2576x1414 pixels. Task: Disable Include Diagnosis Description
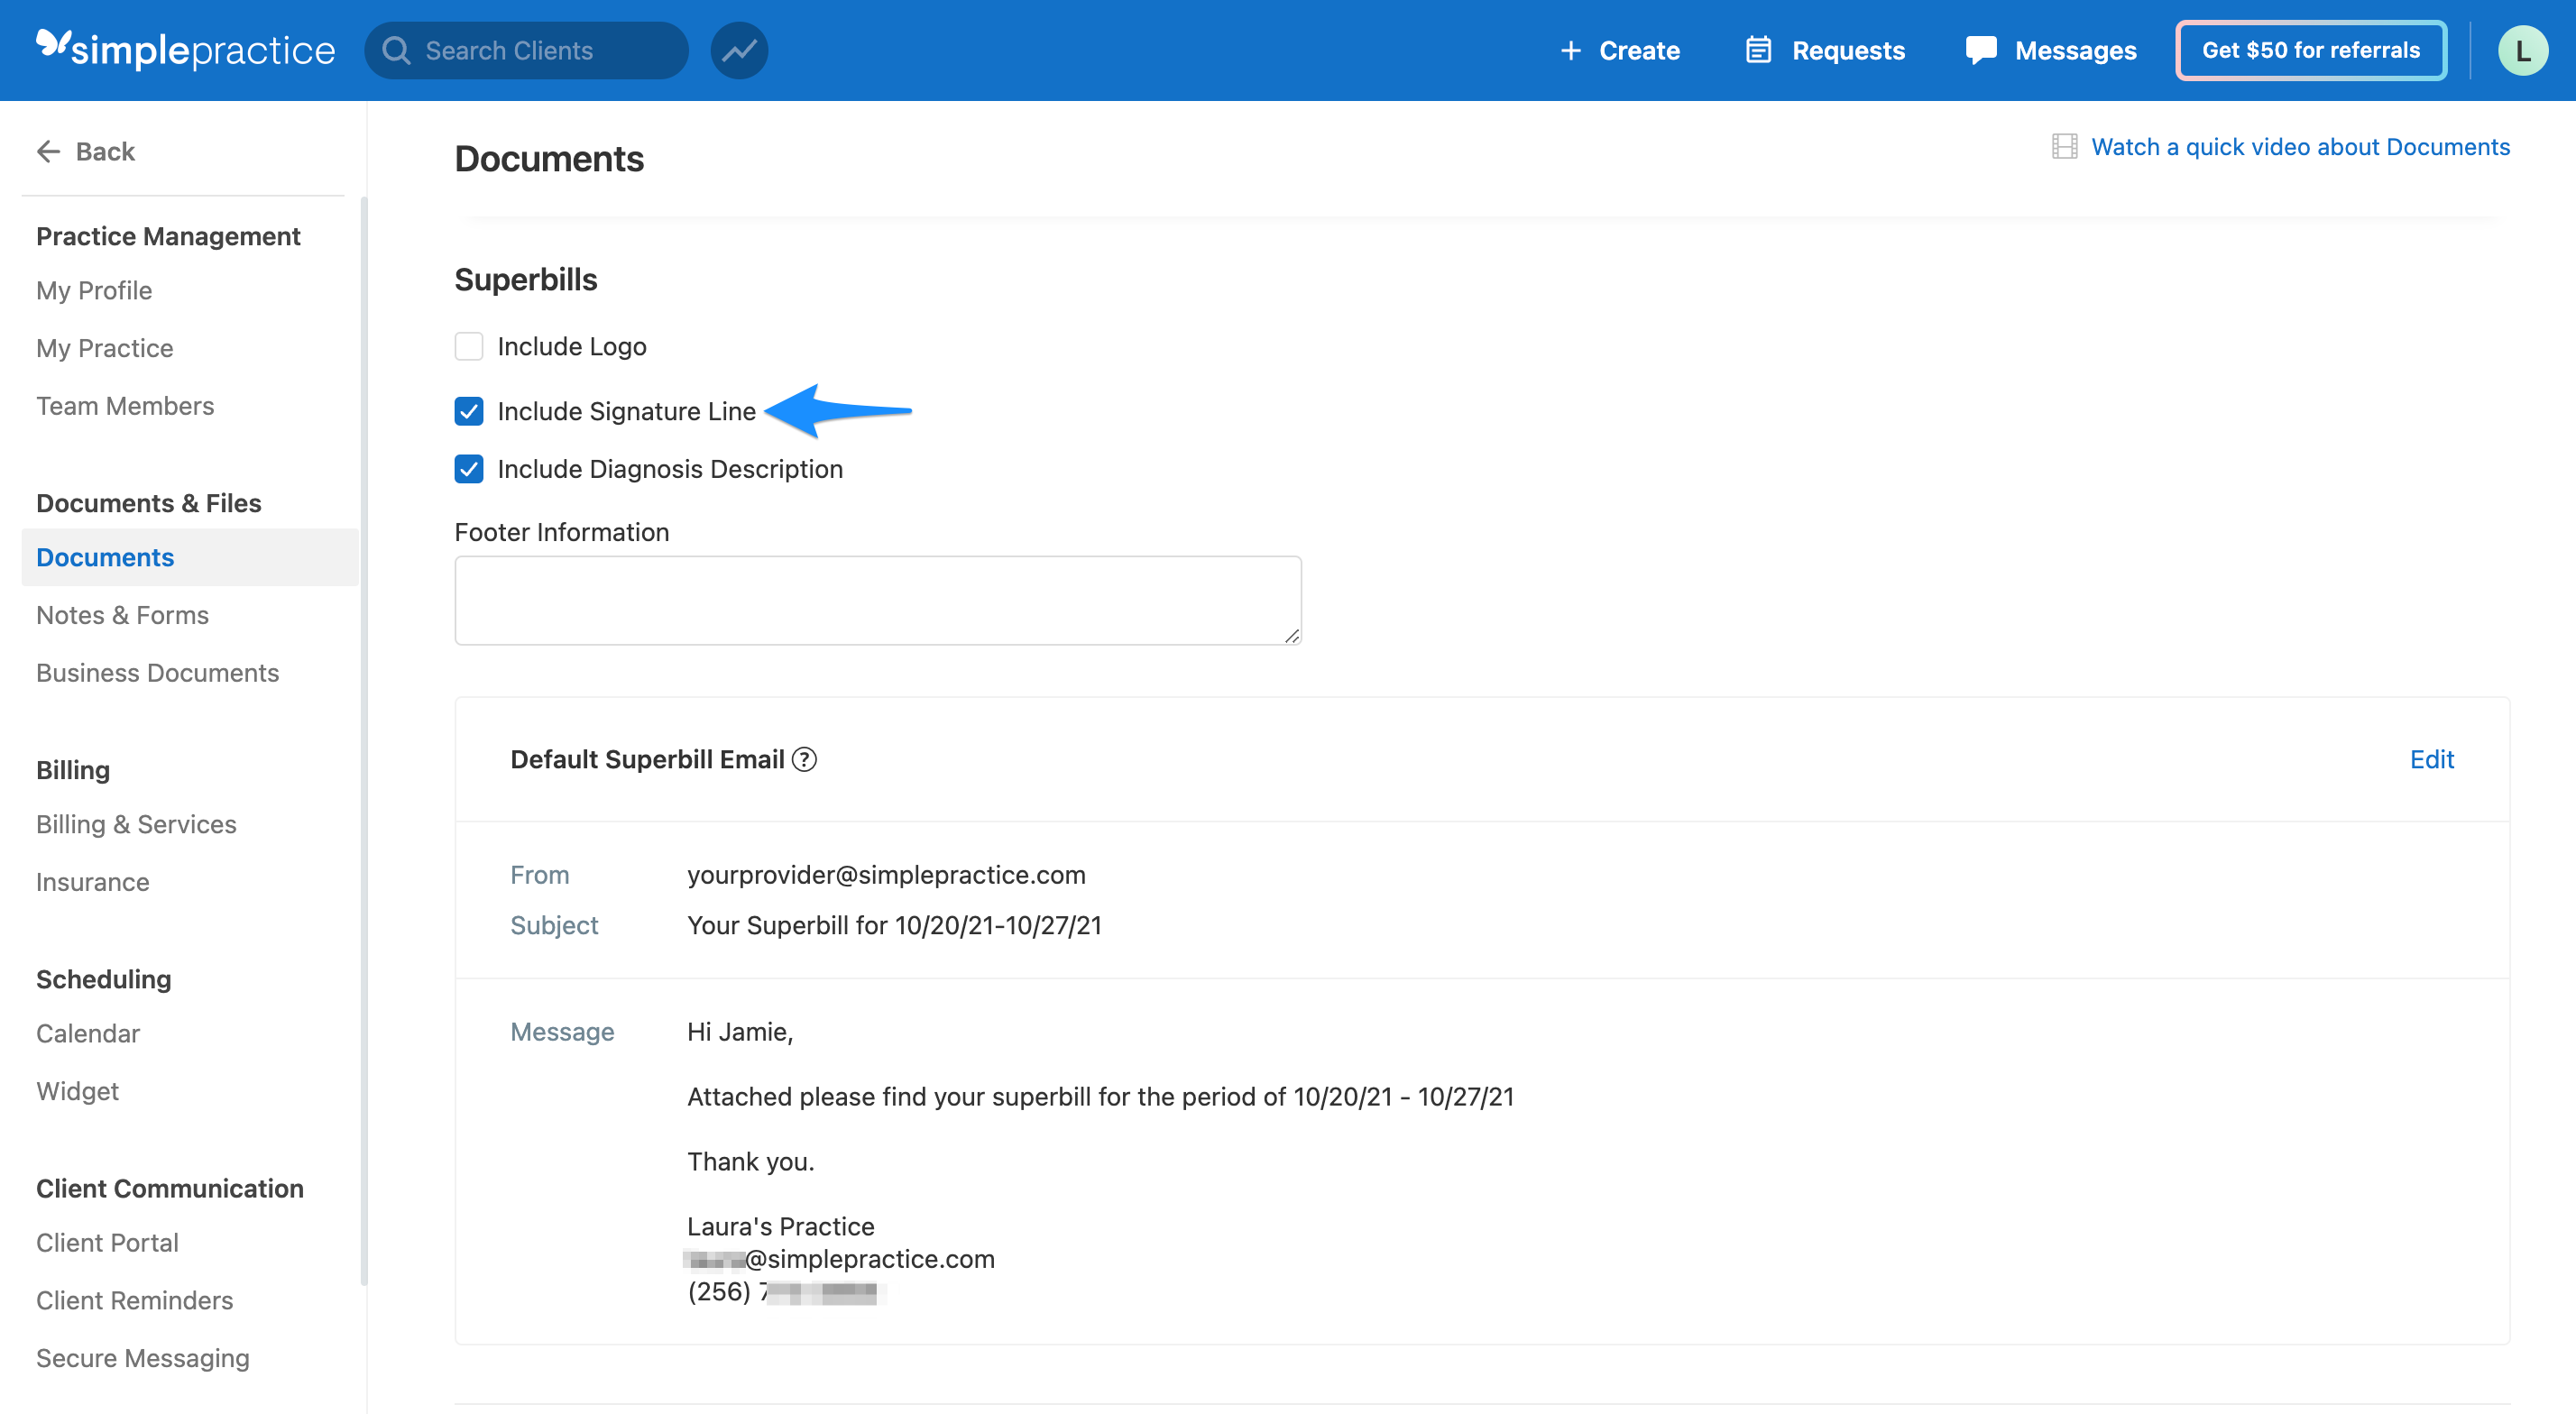point(469,469)
